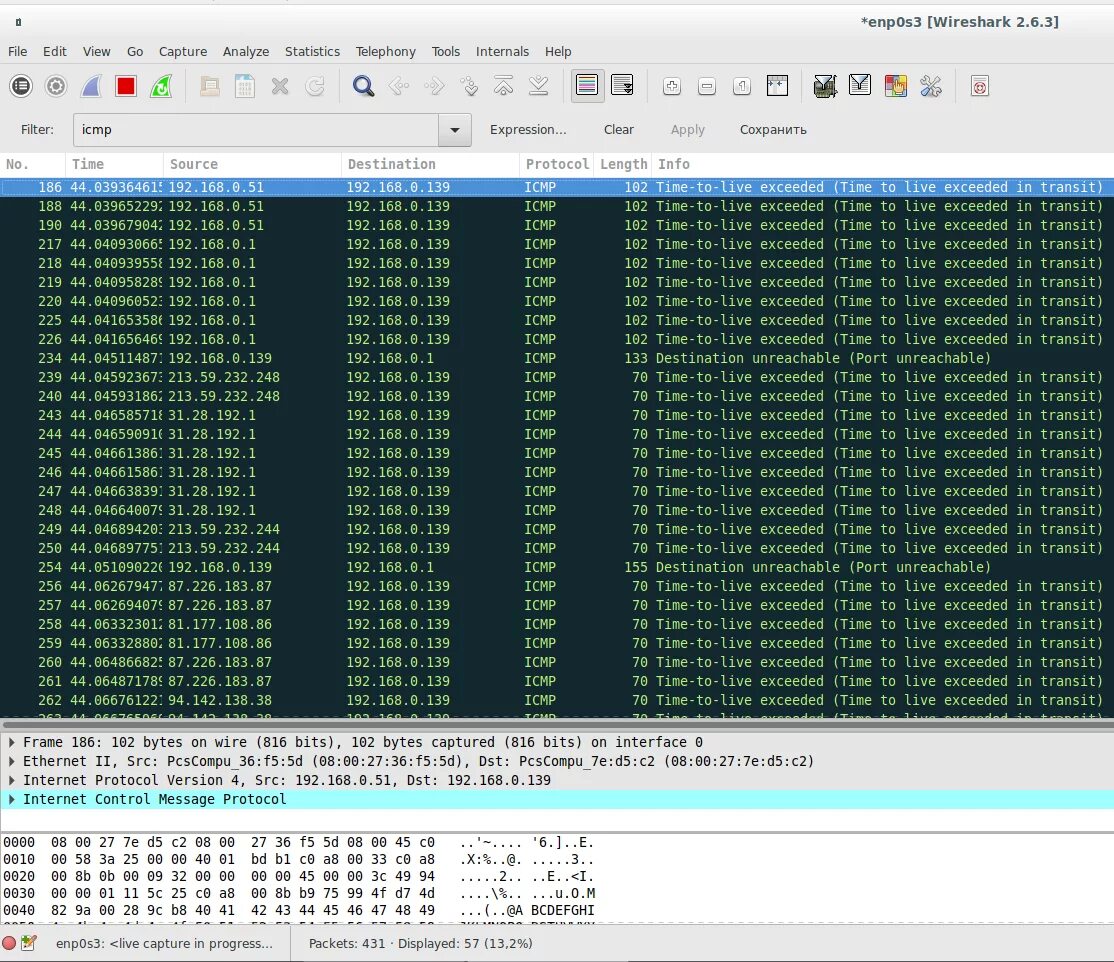Edit capture filters funnel icon
1114x962 pixels.
[825, 87]
